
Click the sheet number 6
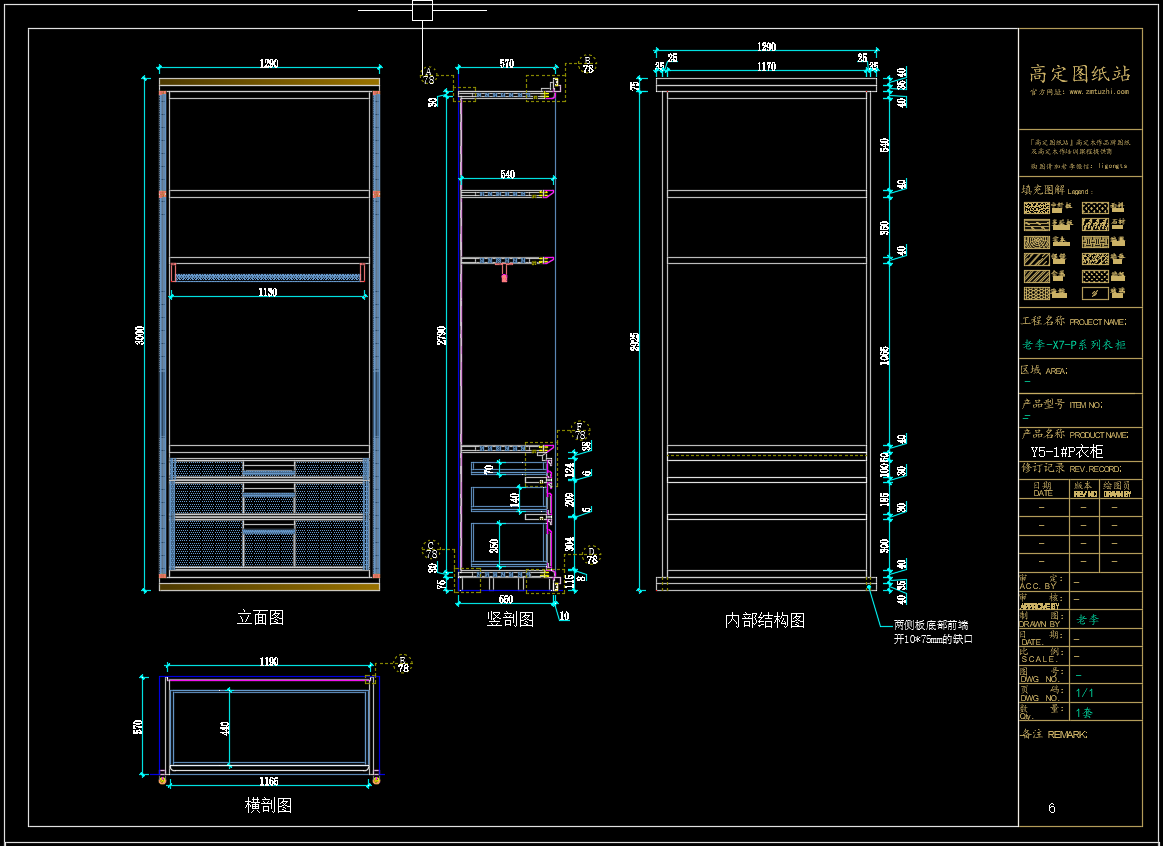[1052, 808]
